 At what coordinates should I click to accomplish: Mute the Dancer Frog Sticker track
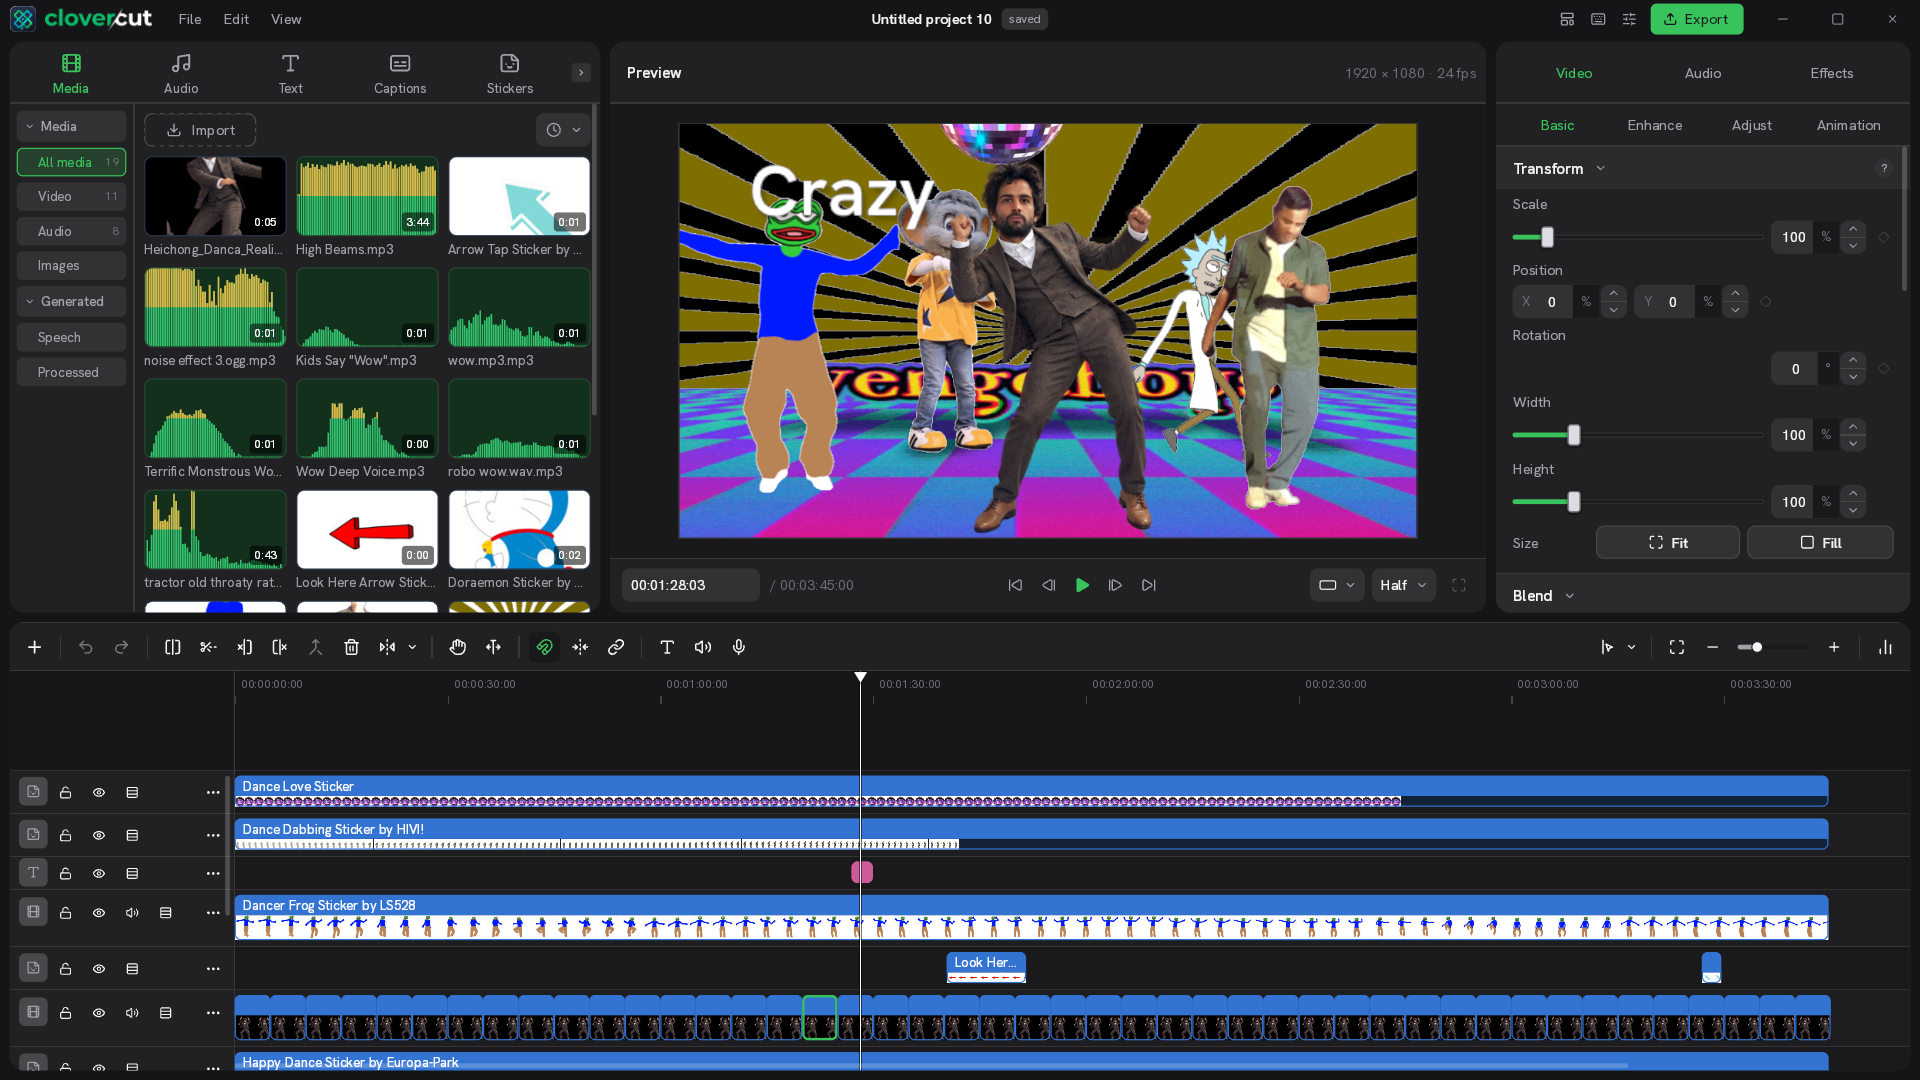click(132, 913)
